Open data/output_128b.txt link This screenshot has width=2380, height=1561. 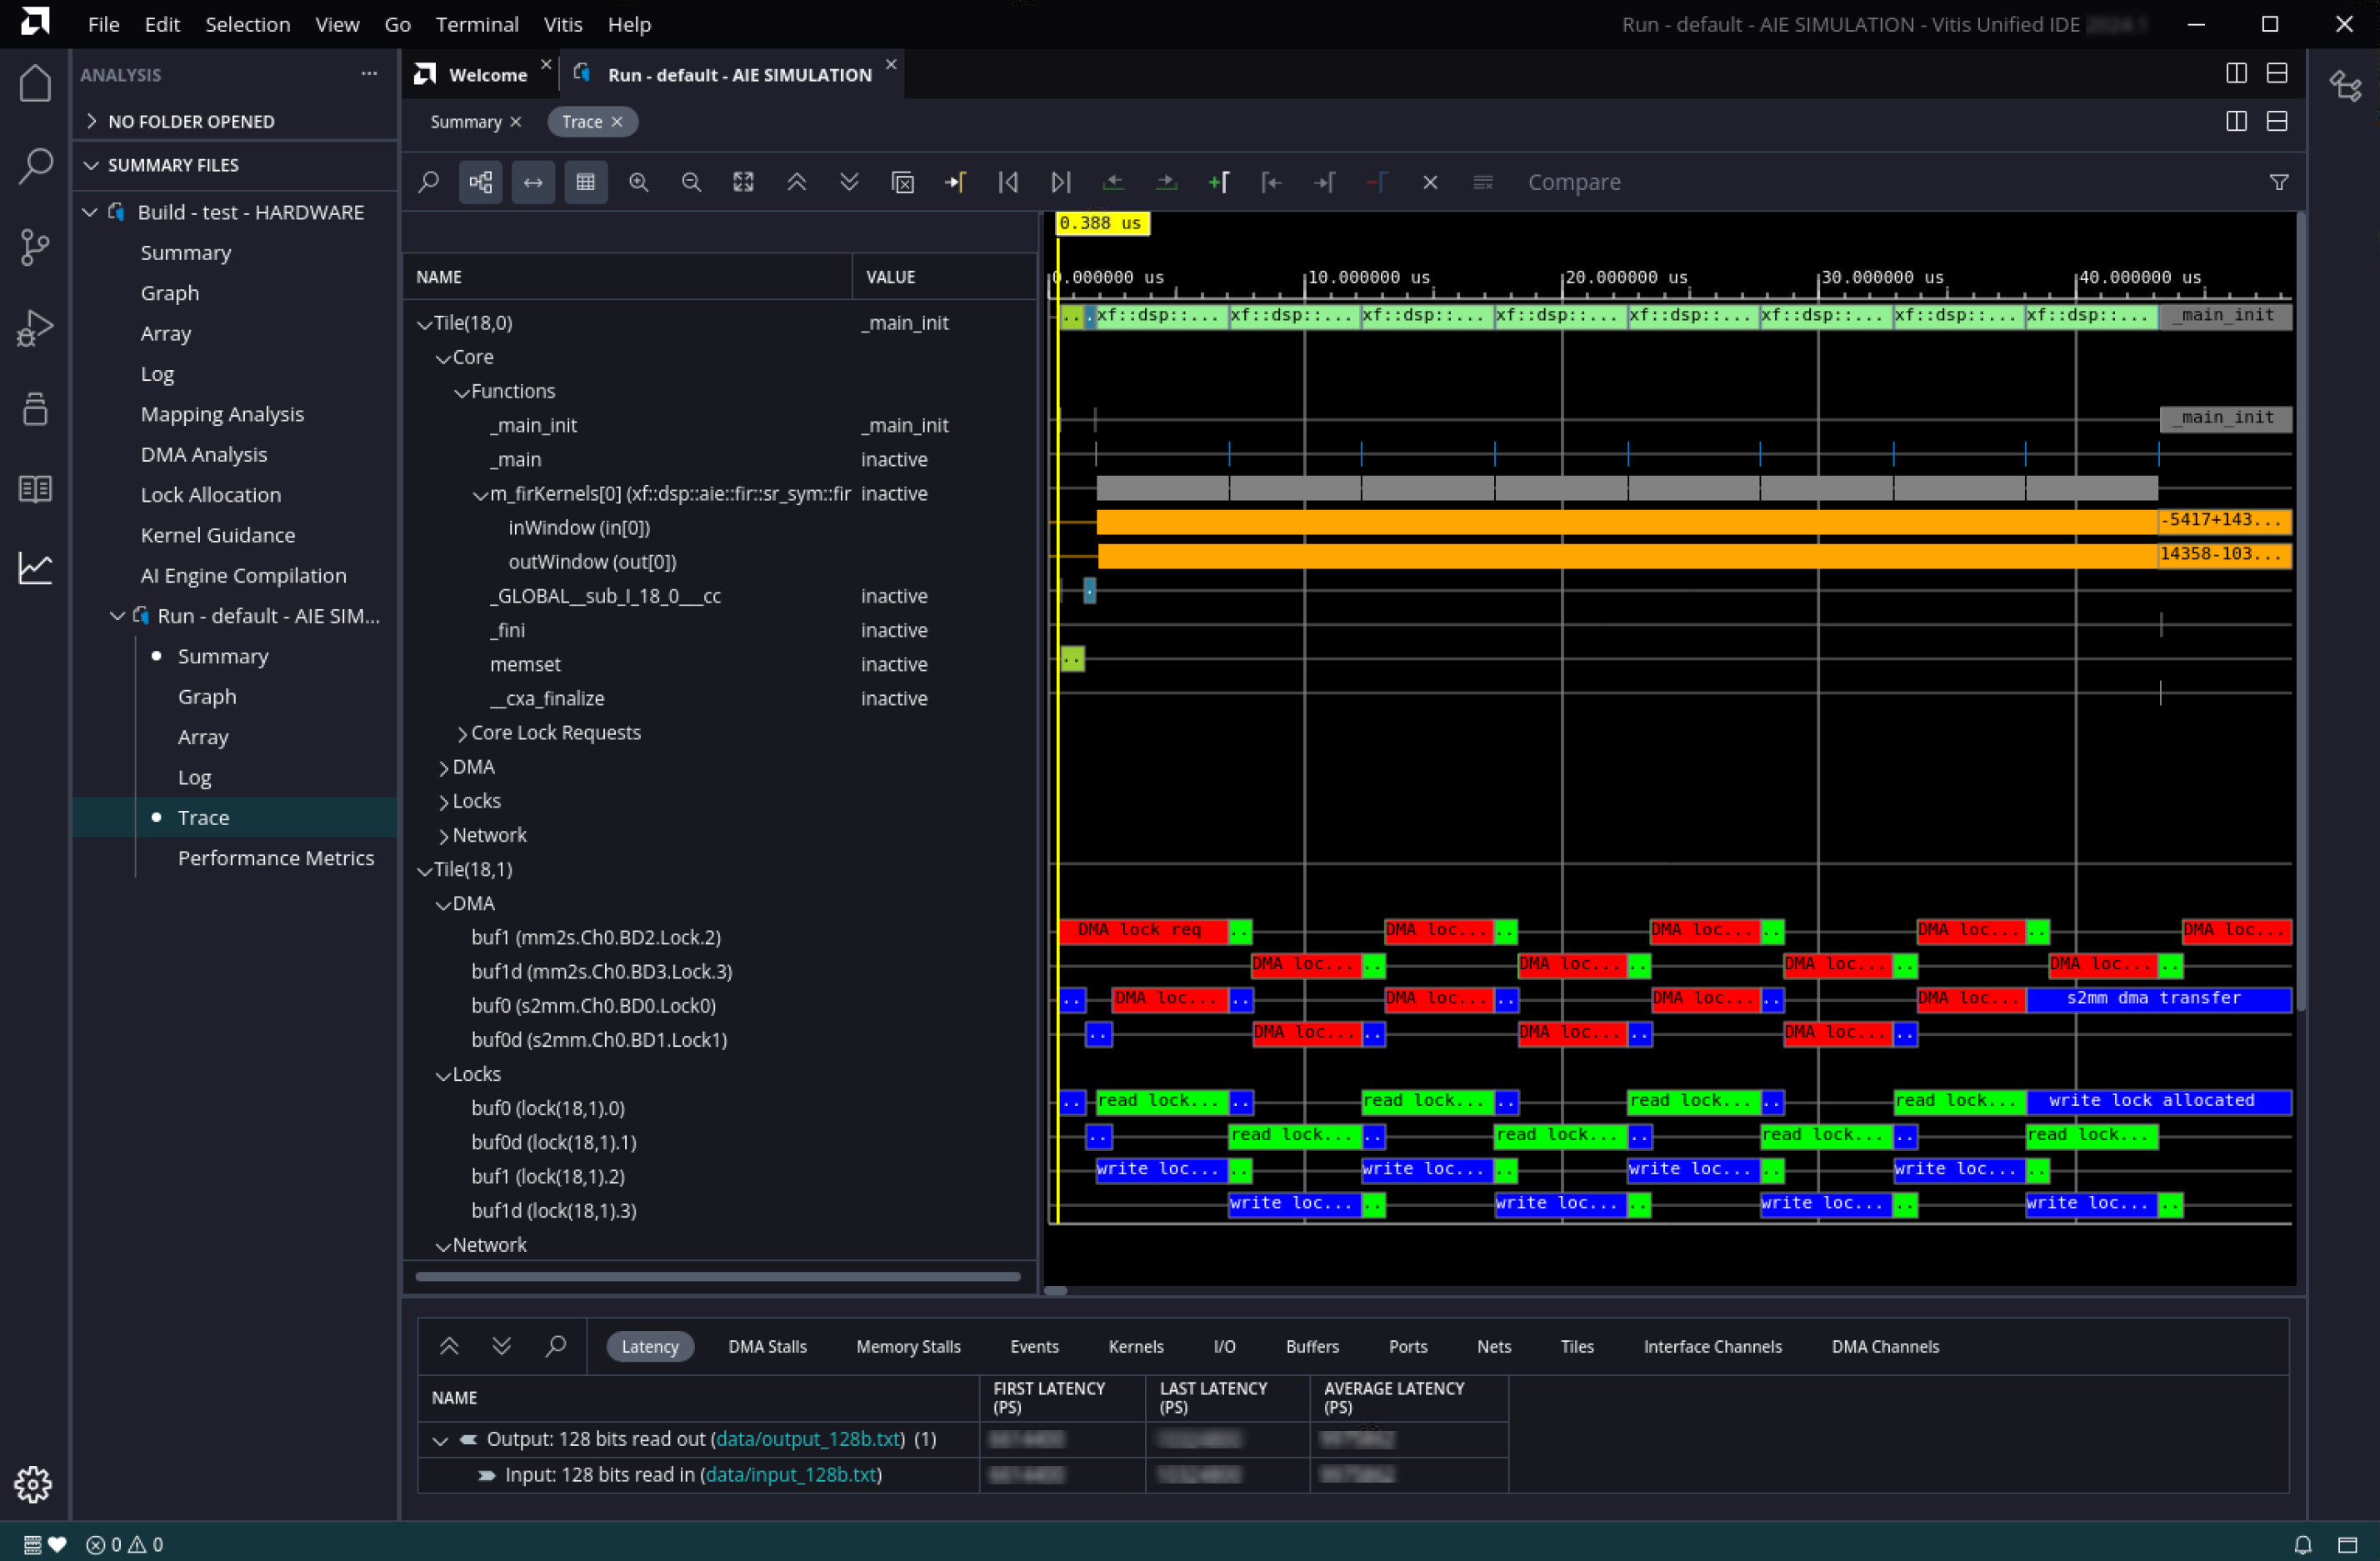(808, 1439)
